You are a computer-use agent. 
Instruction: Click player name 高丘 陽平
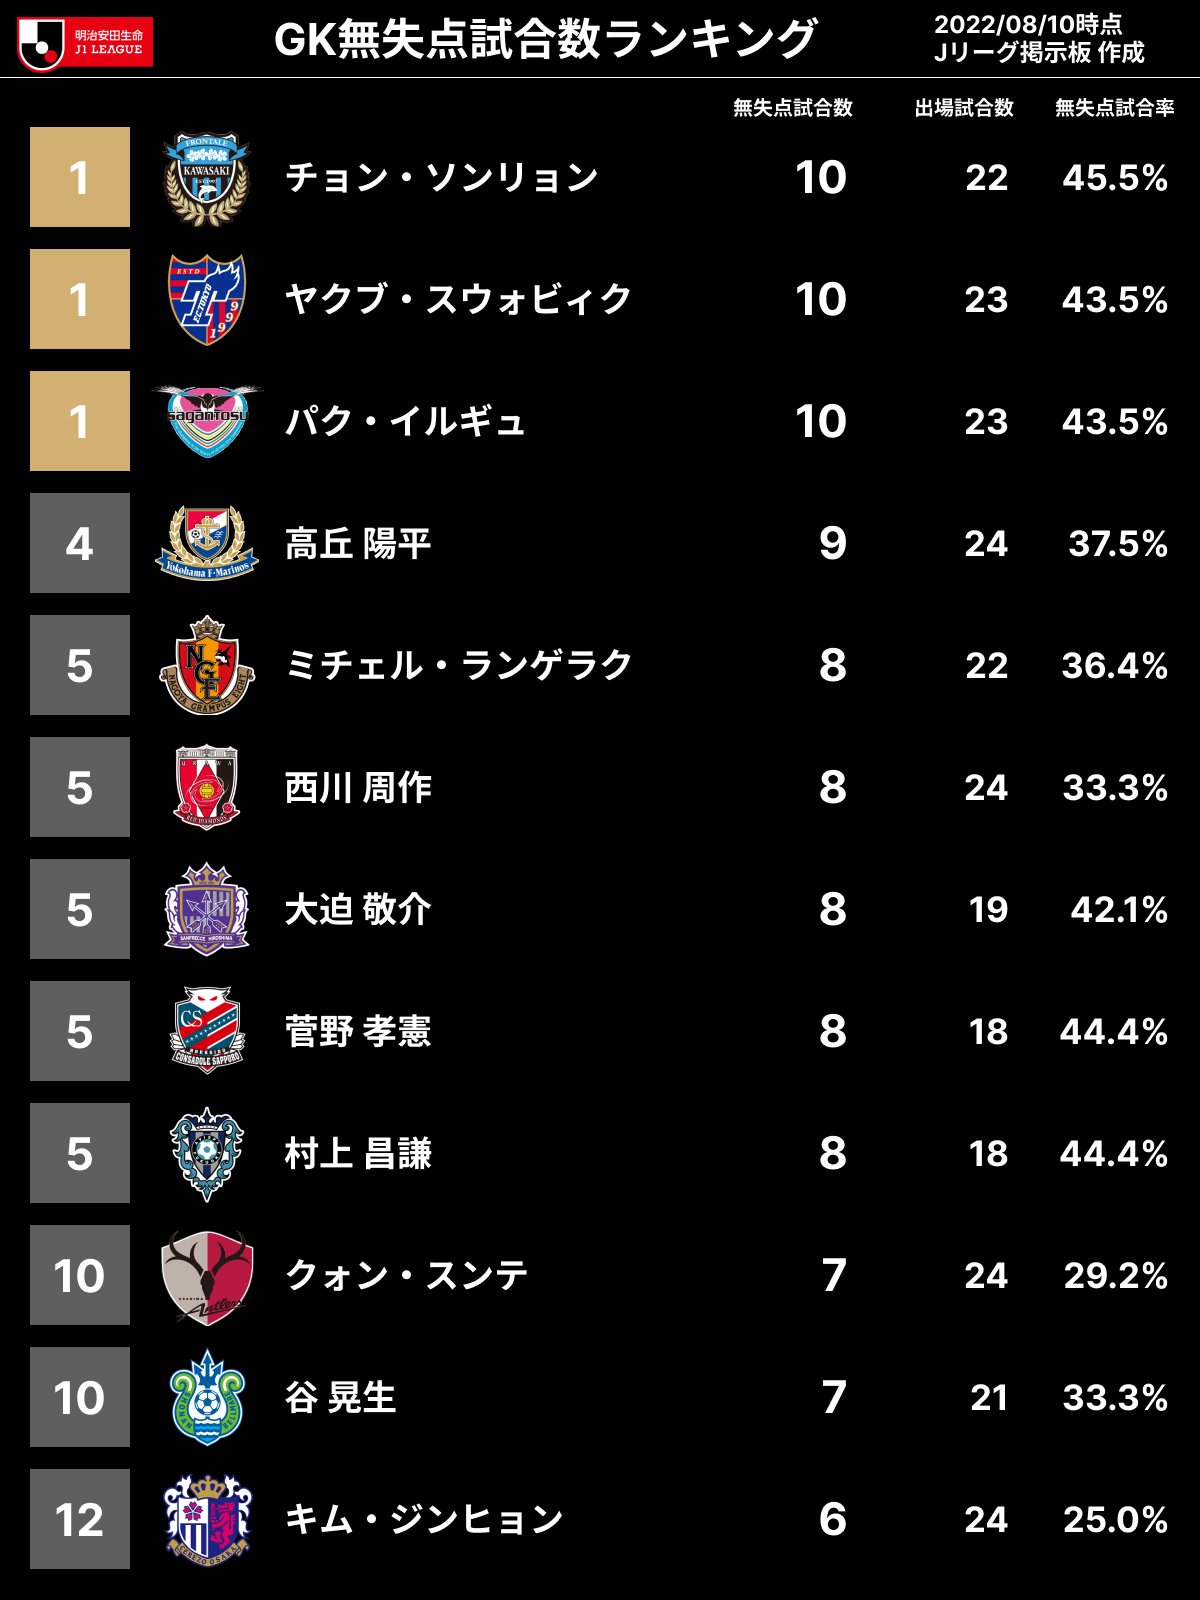(358, 544)
